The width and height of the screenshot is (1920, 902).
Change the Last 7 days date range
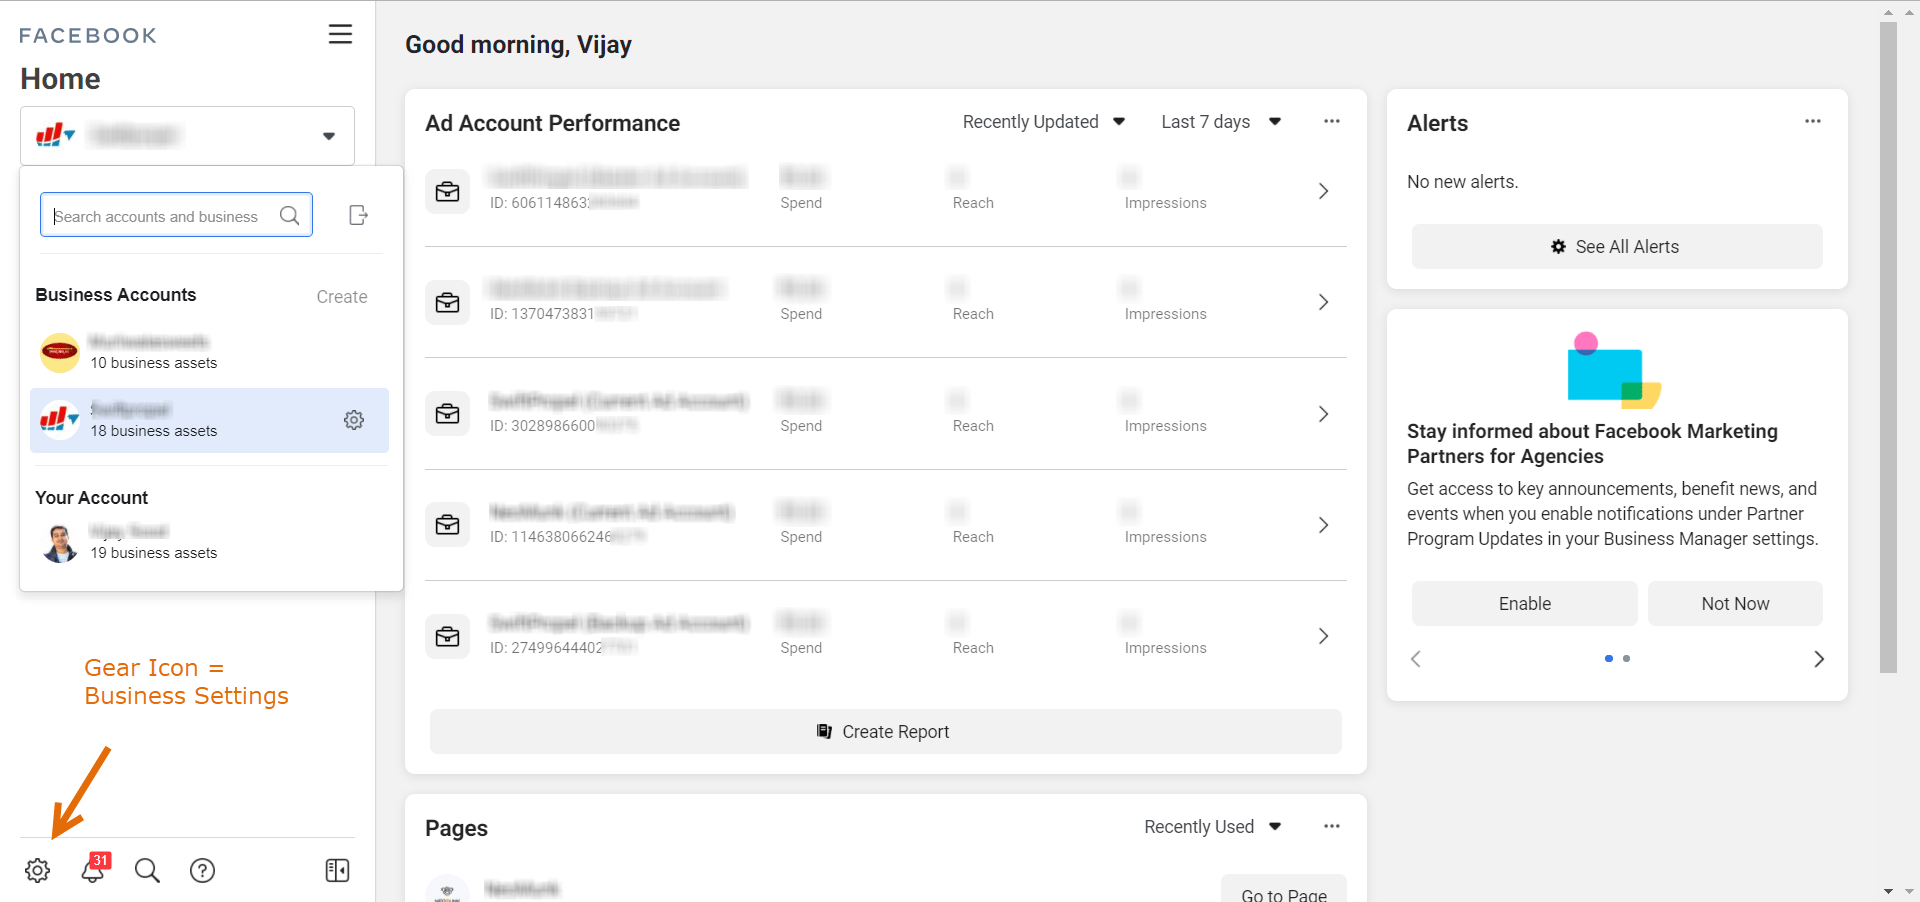[1220, 122]
